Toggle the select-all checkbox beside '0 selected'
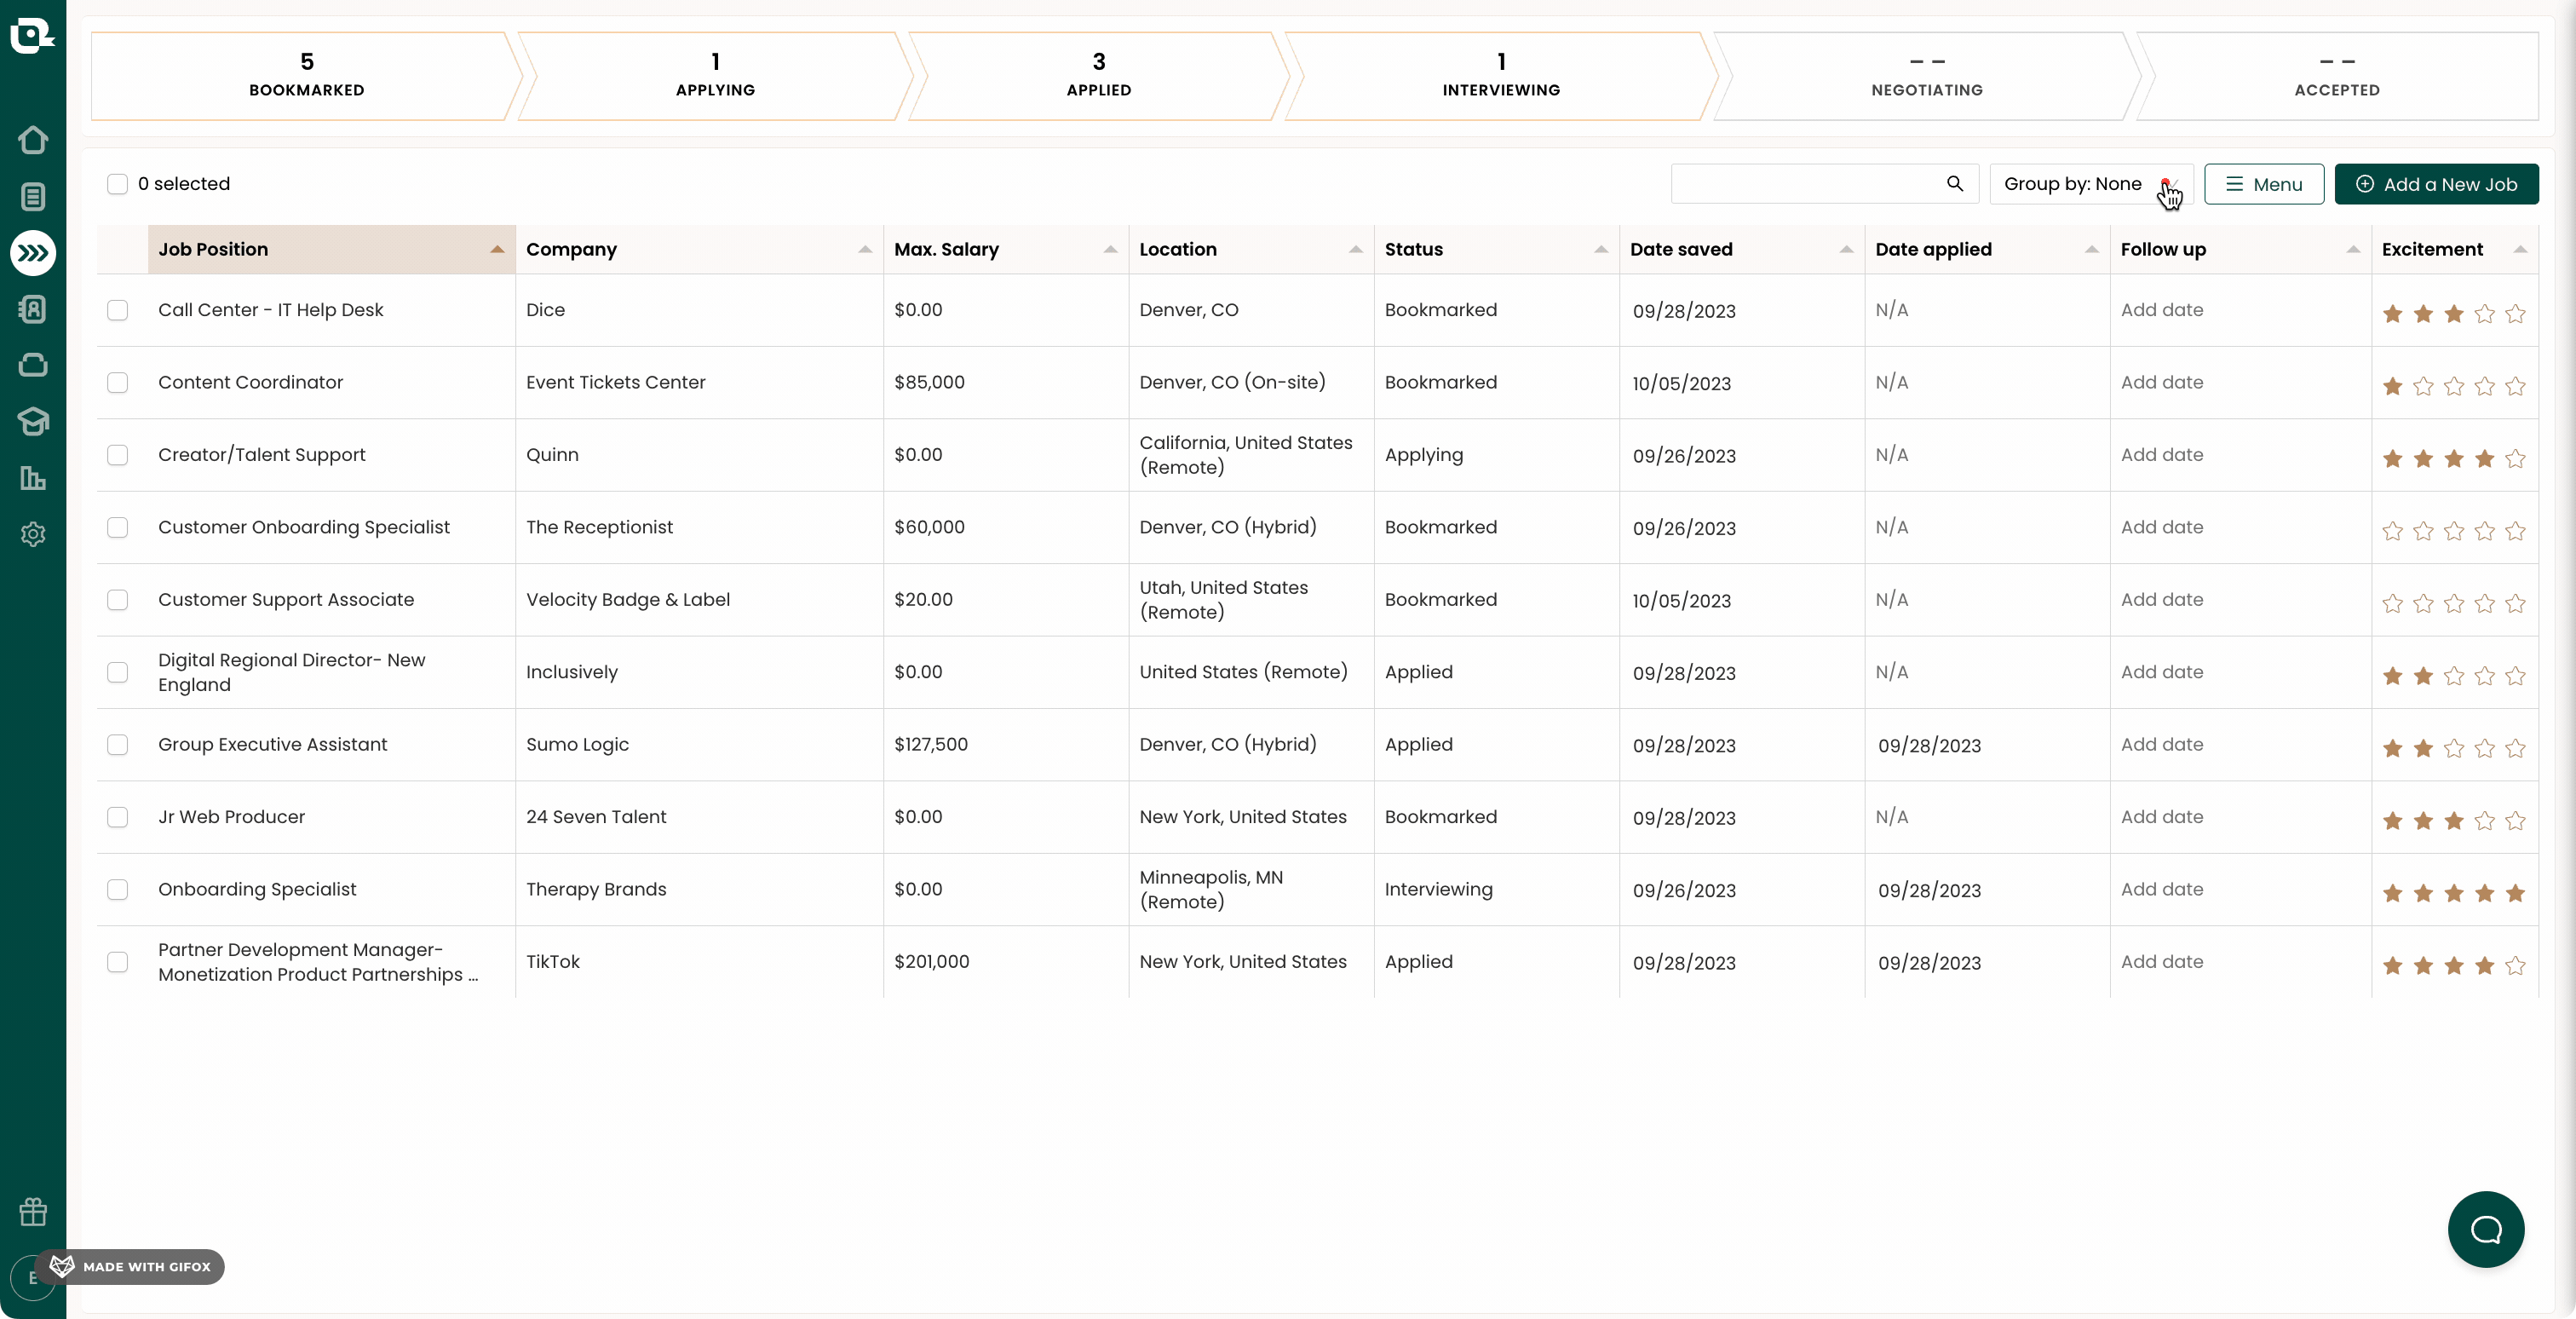The image size is (2576, 1319). pos(118,184)
